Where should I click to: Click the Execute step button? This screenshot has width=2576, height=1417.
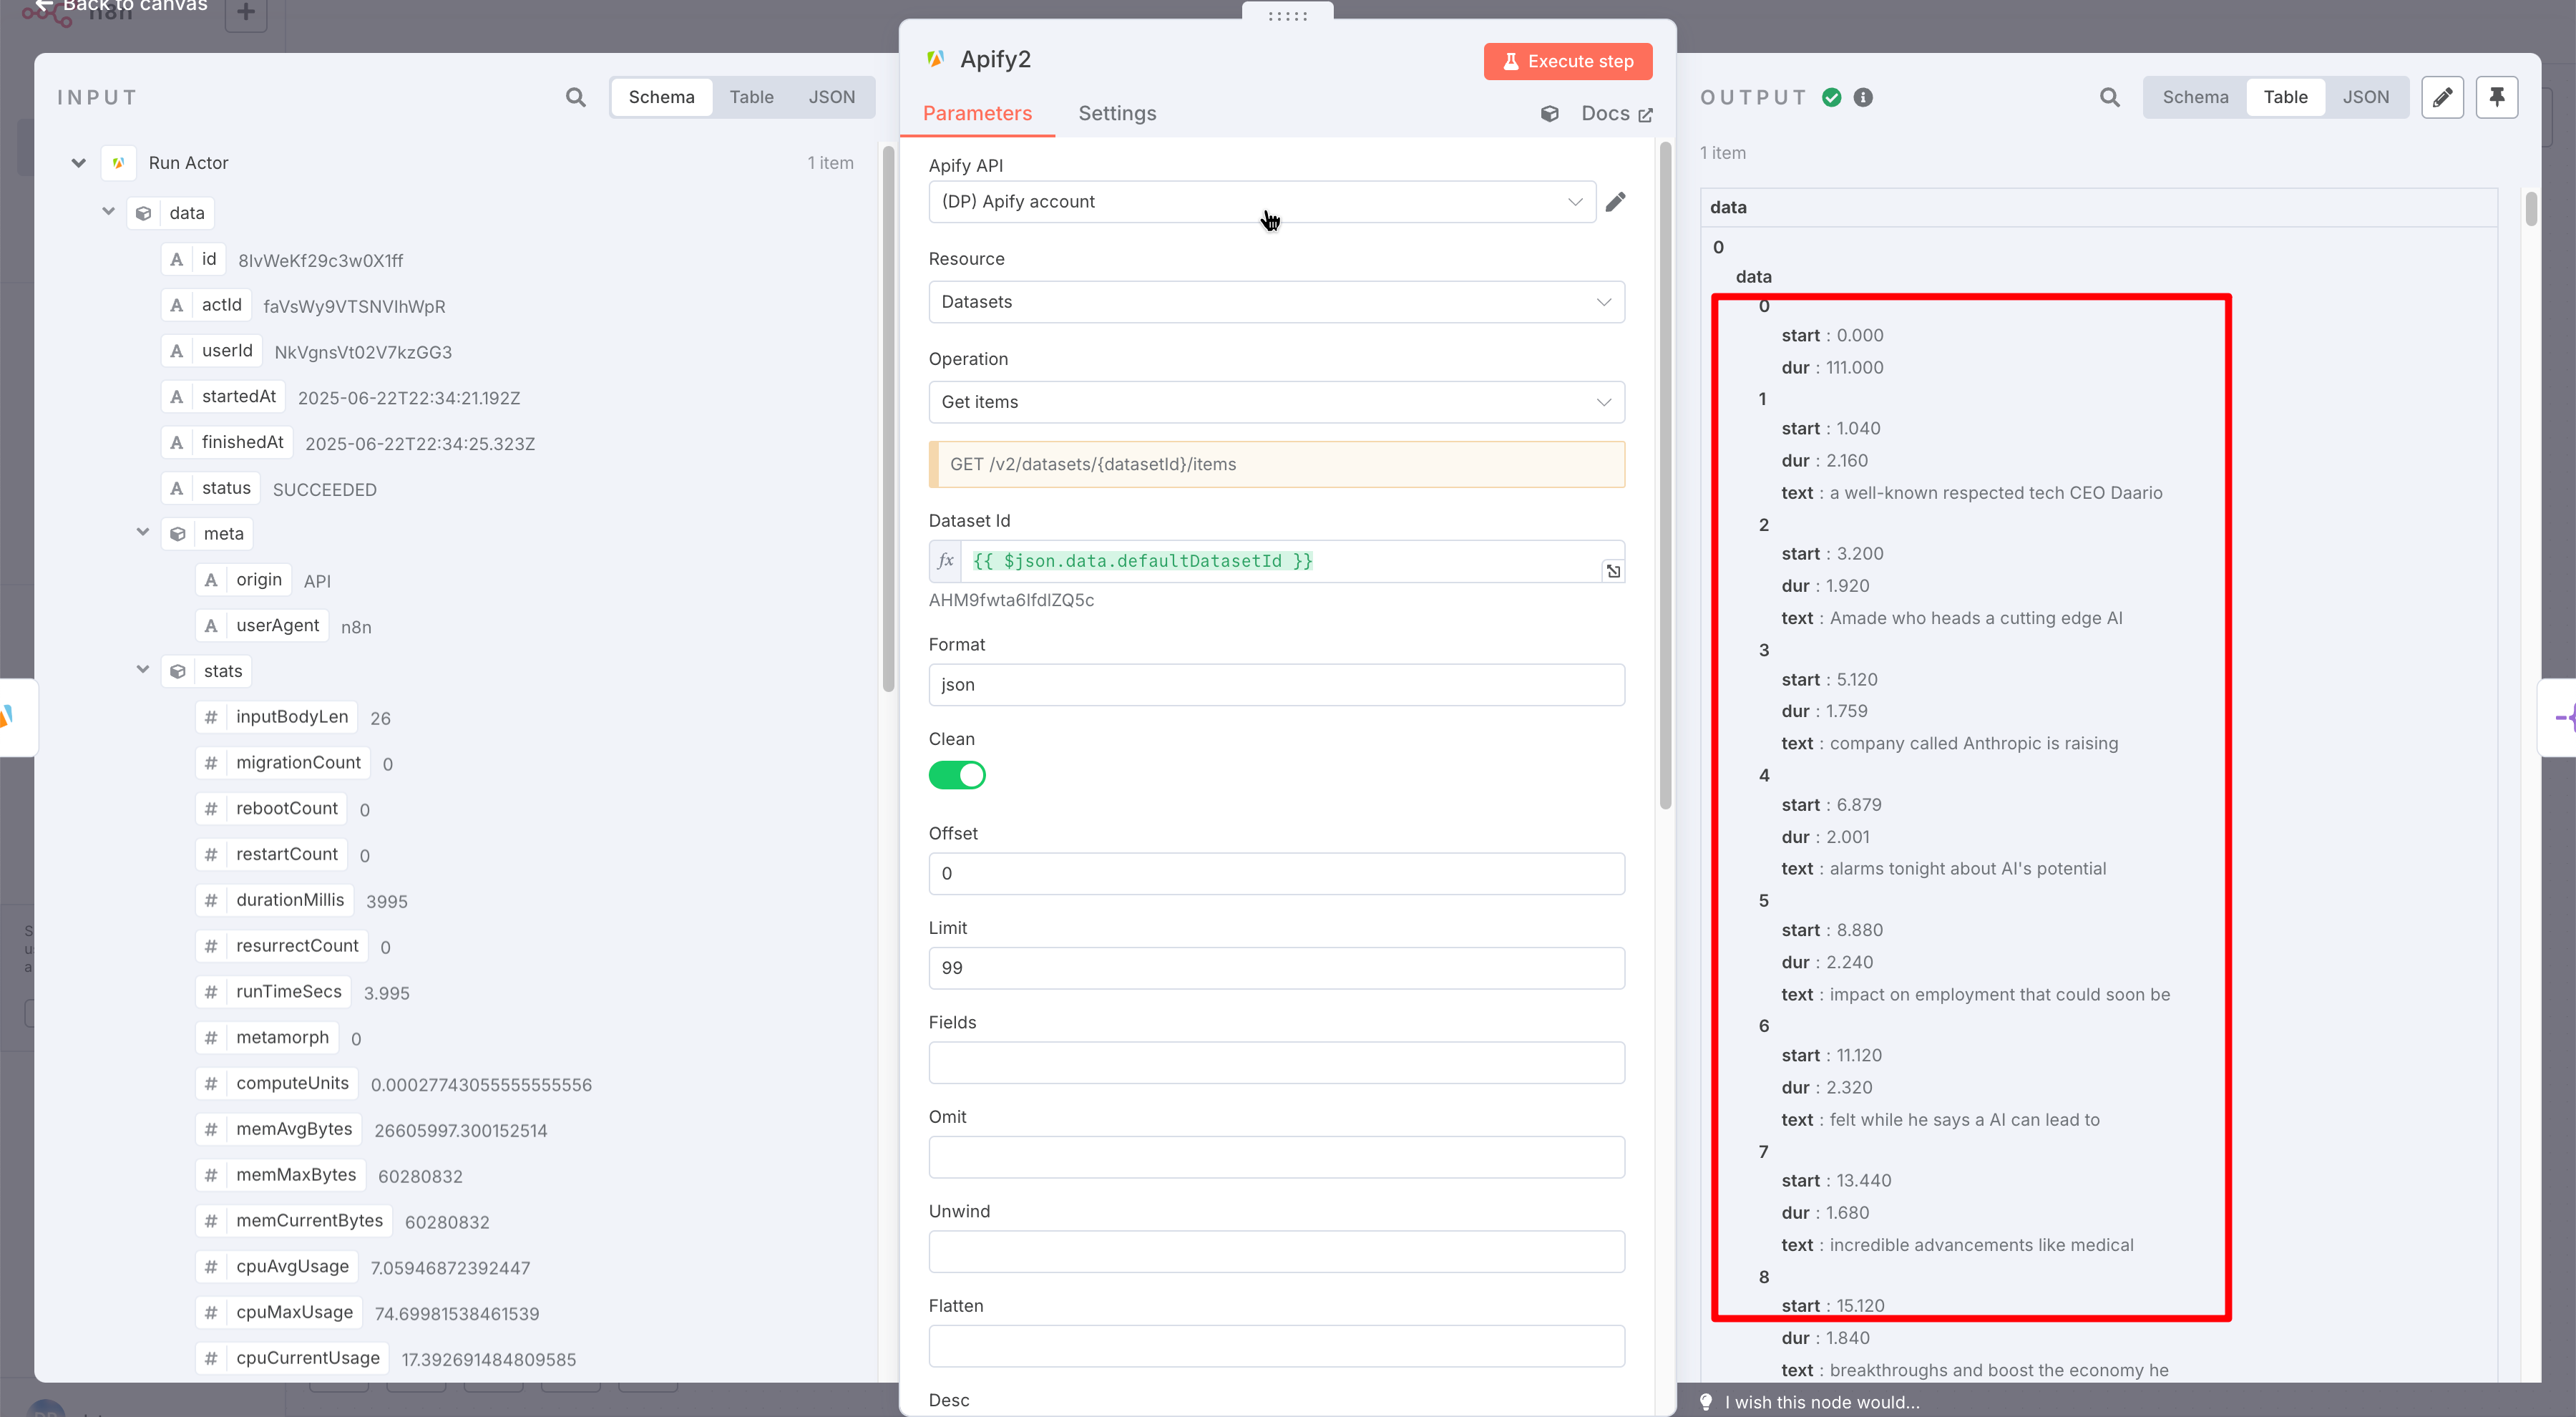pos(1567,61)
